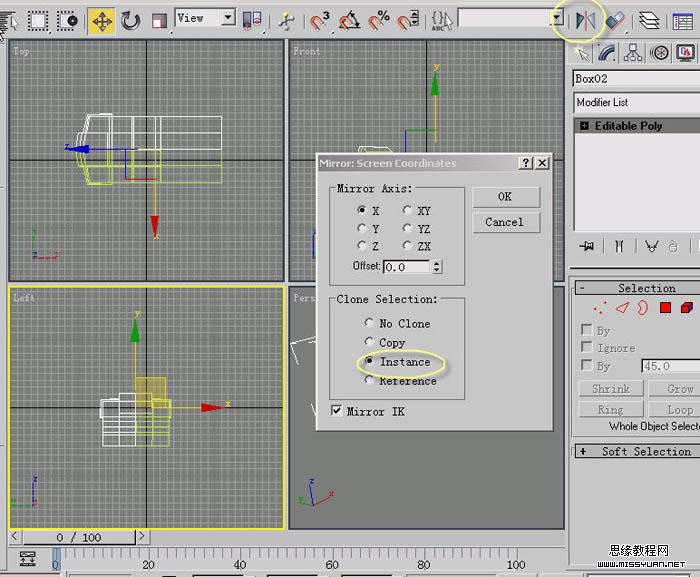Click Make Unique icon in modifier stack

pyautogui.click(x=651, y=246)
